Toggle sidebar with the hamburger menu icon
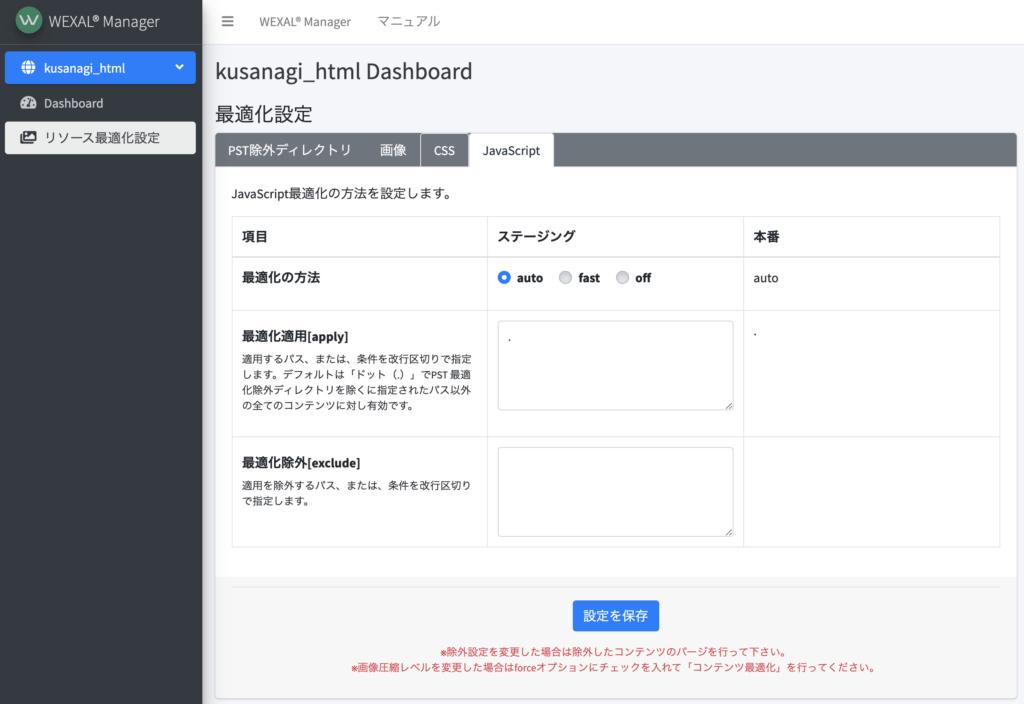 point(227,22)
